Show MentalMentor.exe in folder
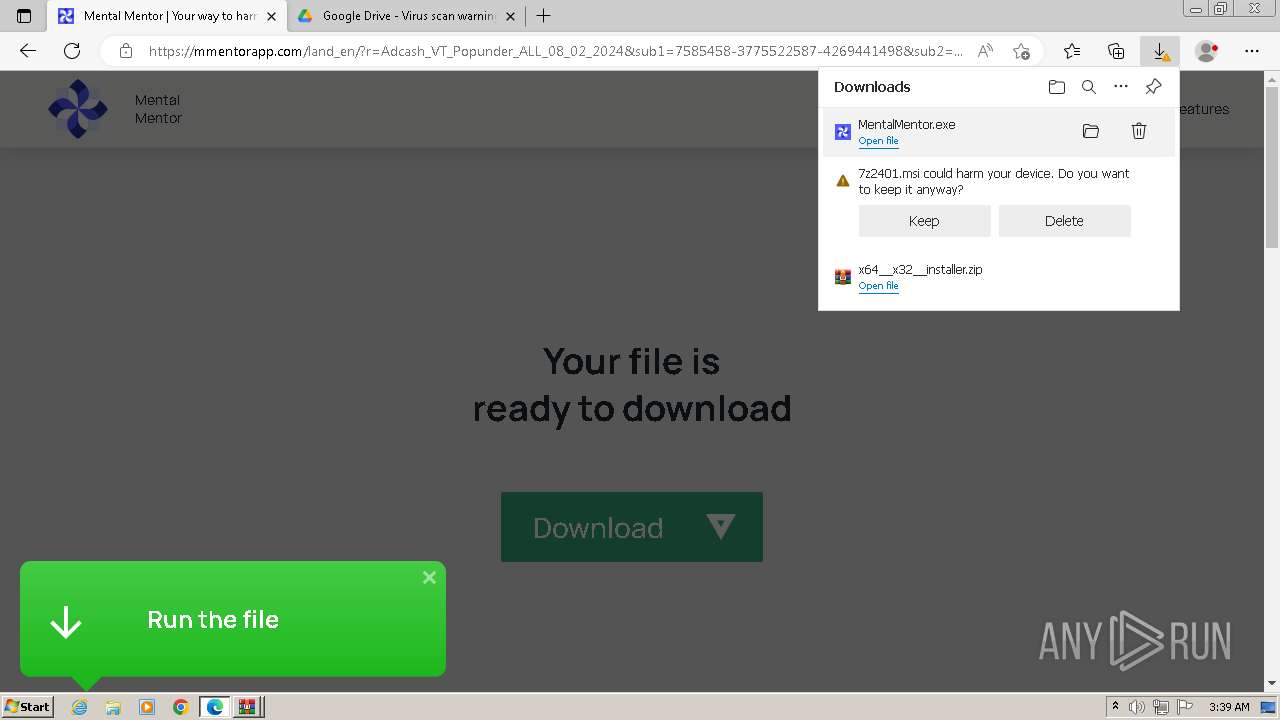 click(x=1091, y=131)
